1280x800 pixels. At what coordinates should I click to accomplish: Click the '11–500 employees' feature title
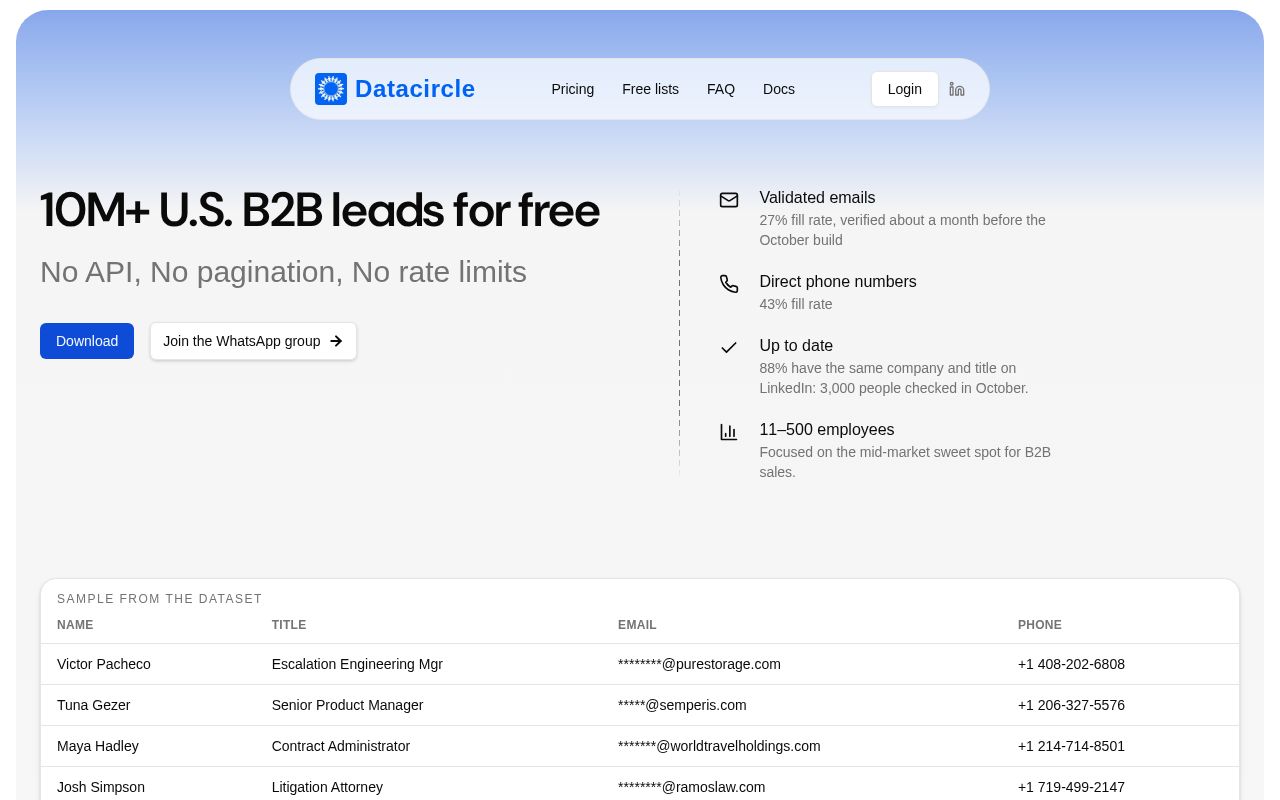click(x=827, y=430)
